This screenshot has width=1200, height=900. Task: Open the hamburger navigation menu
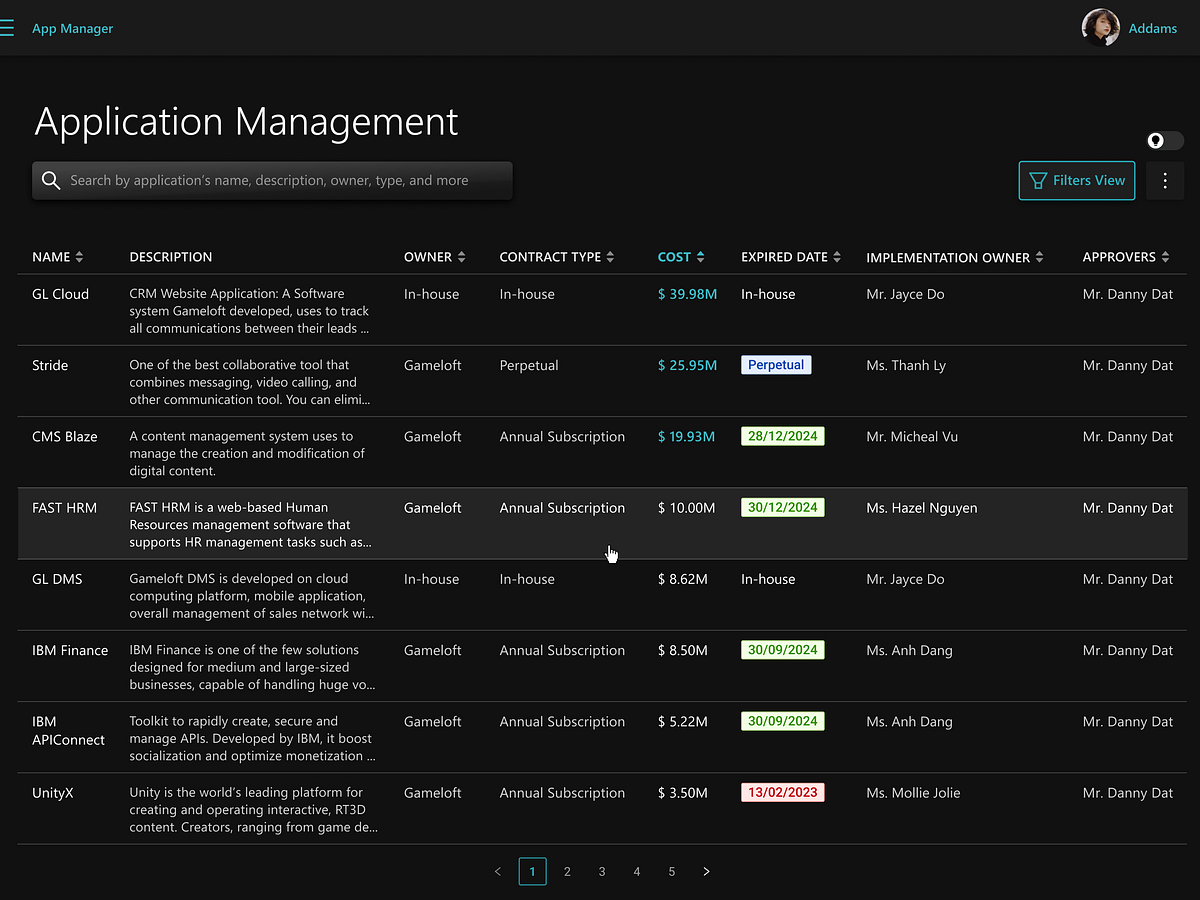[7, 29]
